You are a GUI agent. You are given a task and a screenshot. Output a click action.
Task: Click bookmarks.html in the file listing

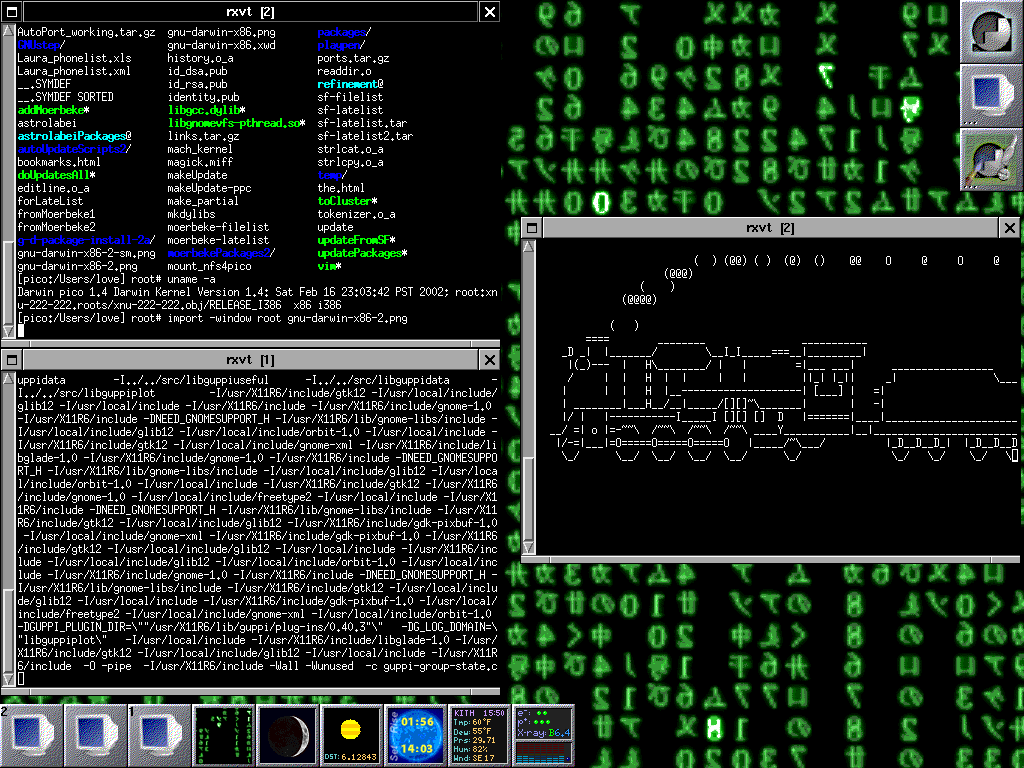click(x=59, y=162)
